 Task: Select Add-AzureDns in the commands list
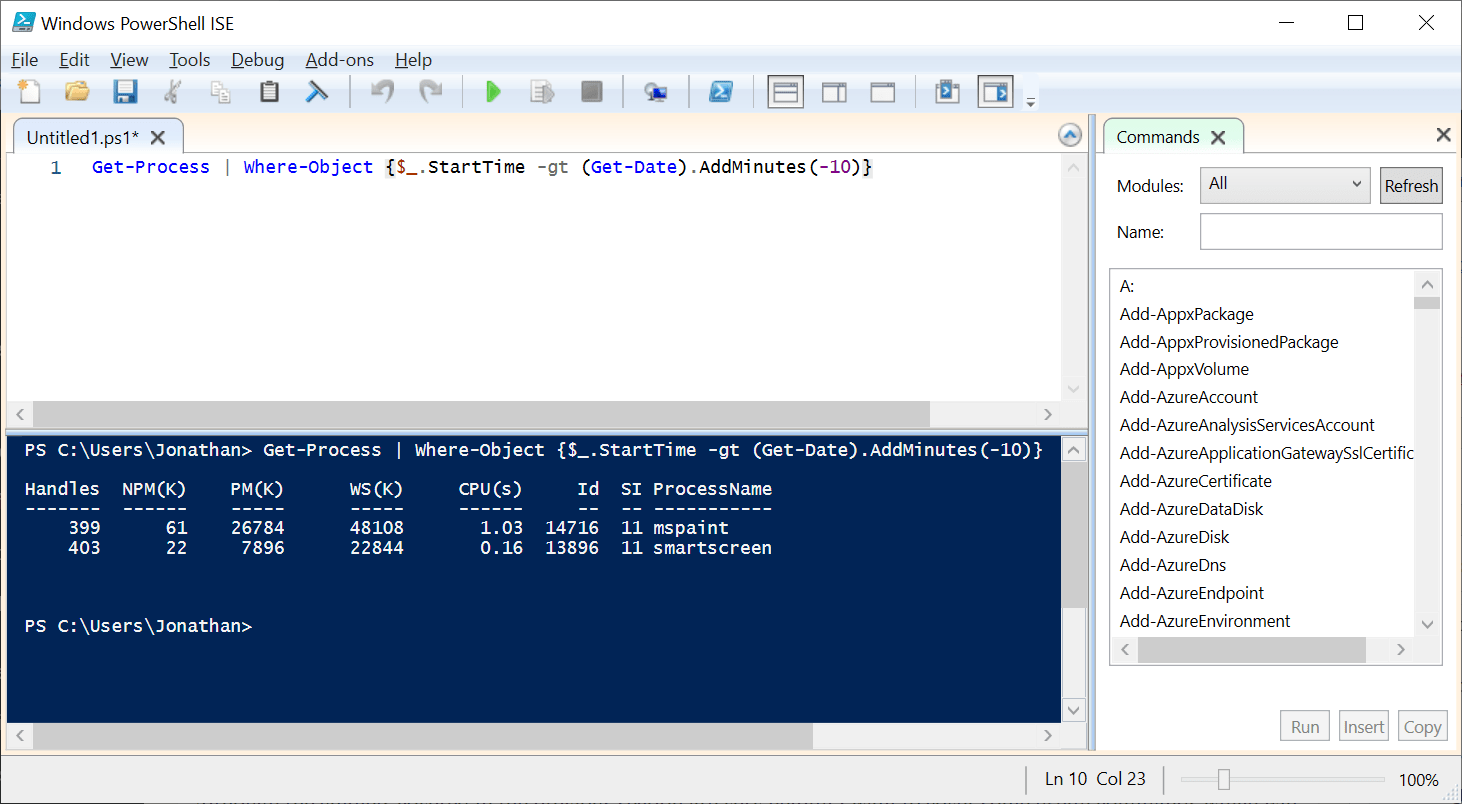[x=1173, y=565]
